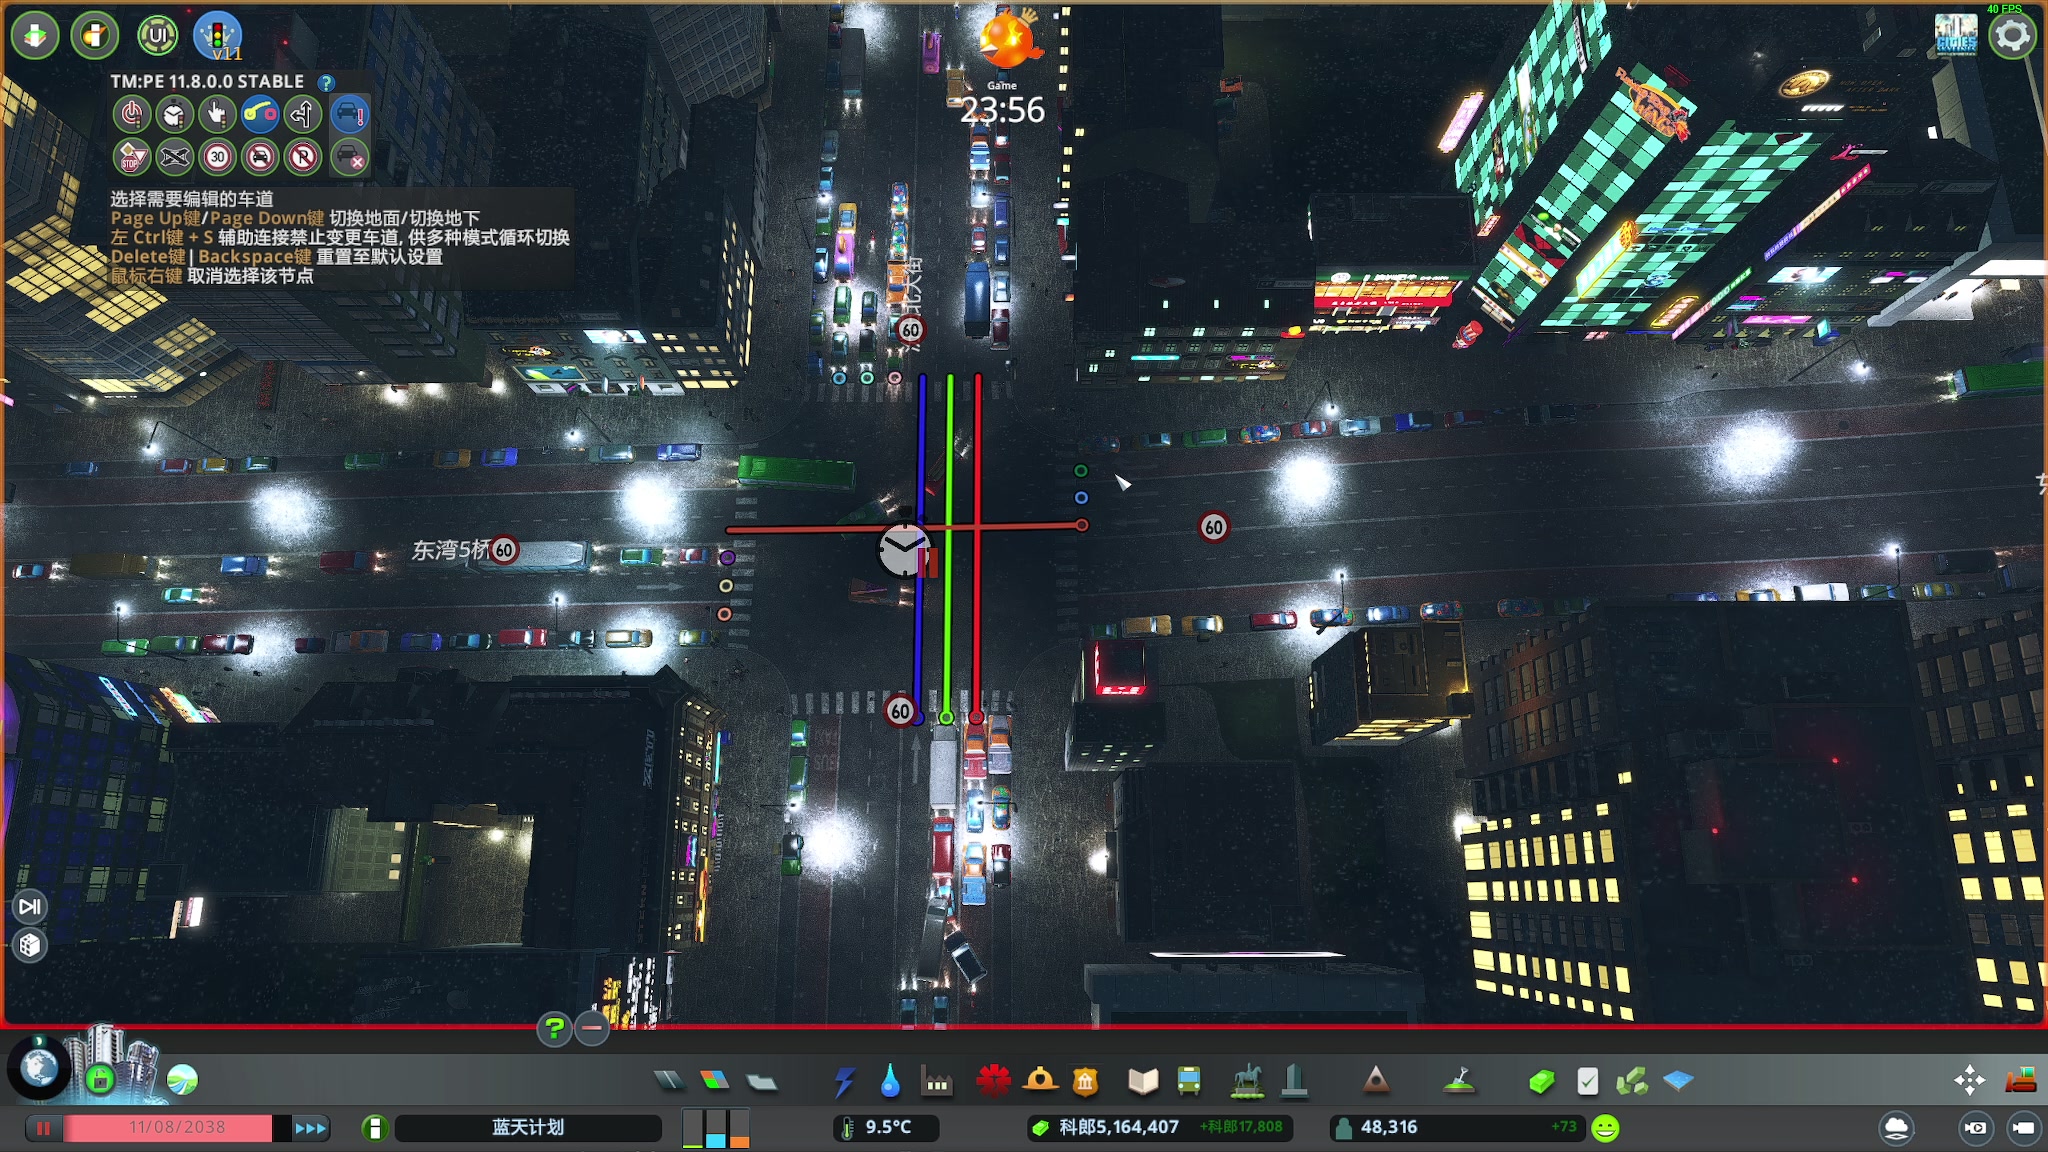Select the priority signs stop tool
2048x1152 pixels.
point(131,158)
